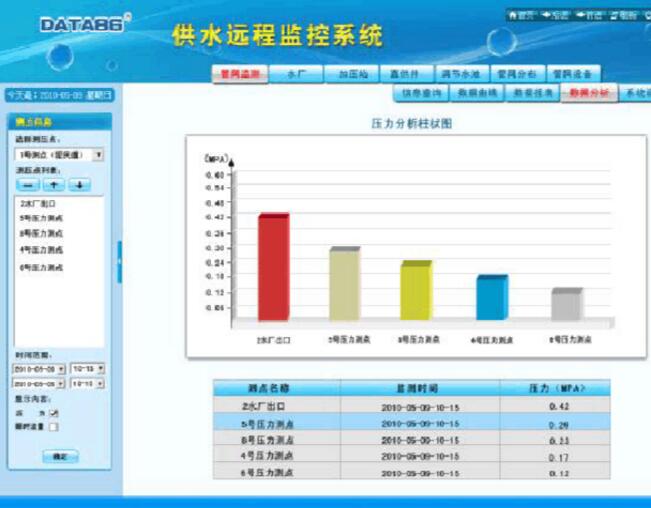Click the highlighted 5号压力测点 table row

[411, 424]
